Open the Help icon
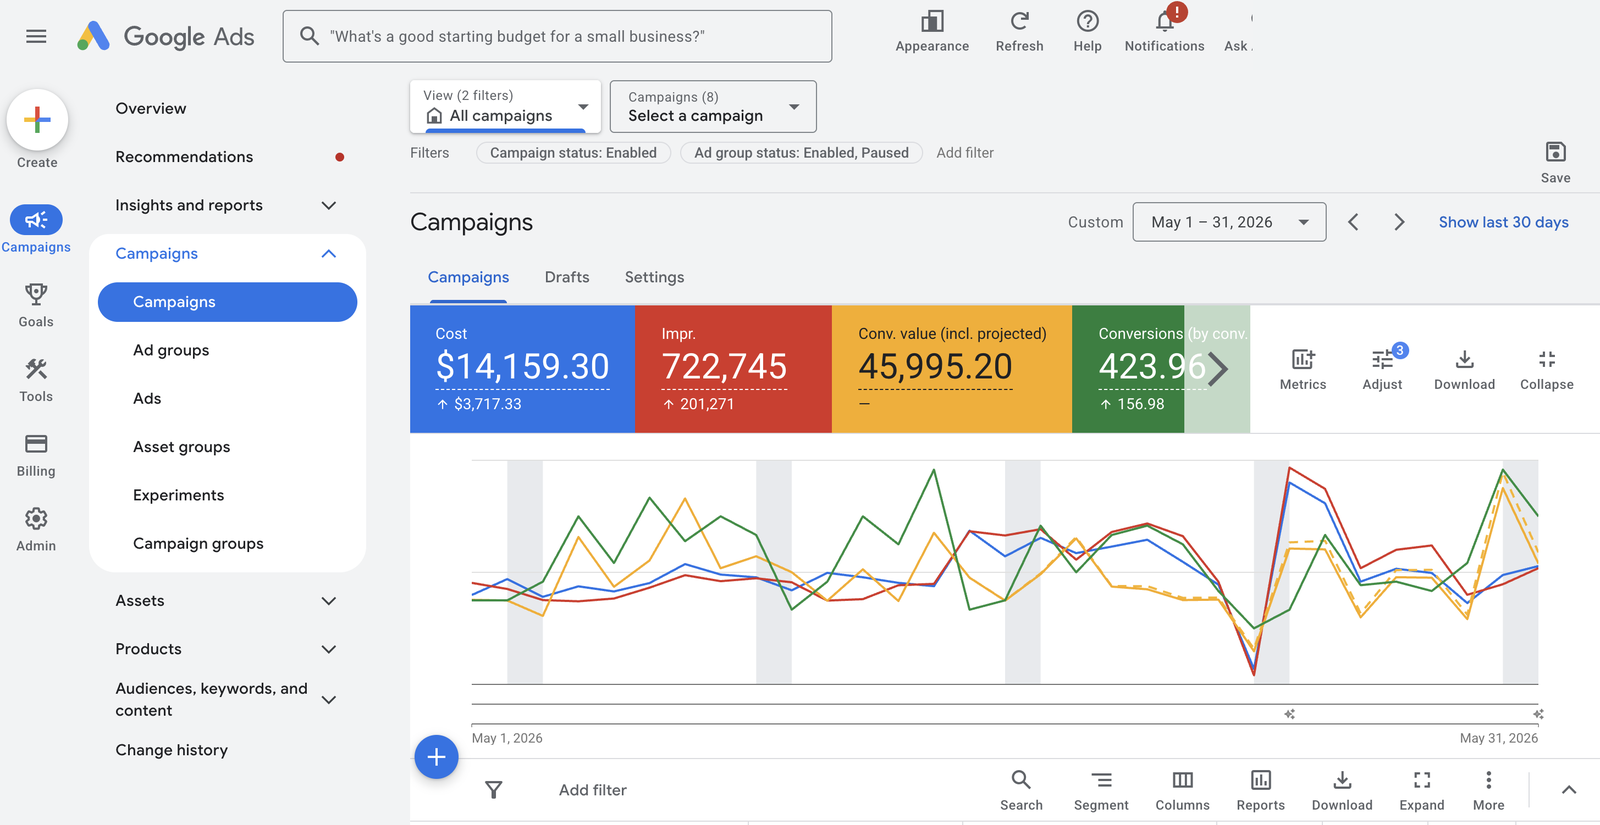Image resolution: width=1600 pixels, height=825 pixels. pos(1087,21)
